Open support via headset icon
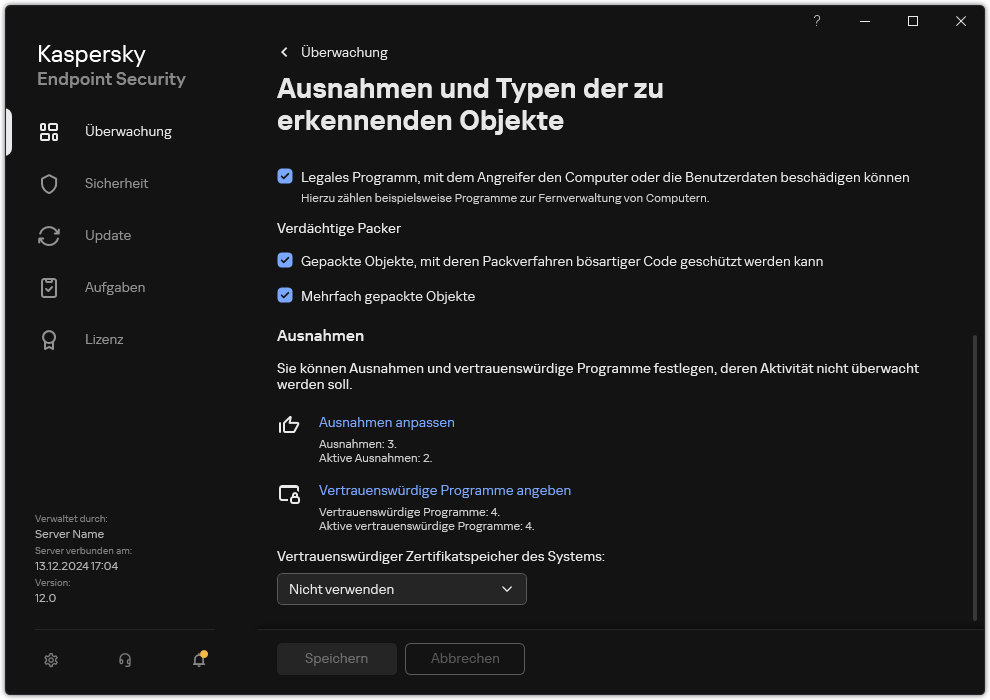Screen dimensions: 990x700 tap(124, 660)
